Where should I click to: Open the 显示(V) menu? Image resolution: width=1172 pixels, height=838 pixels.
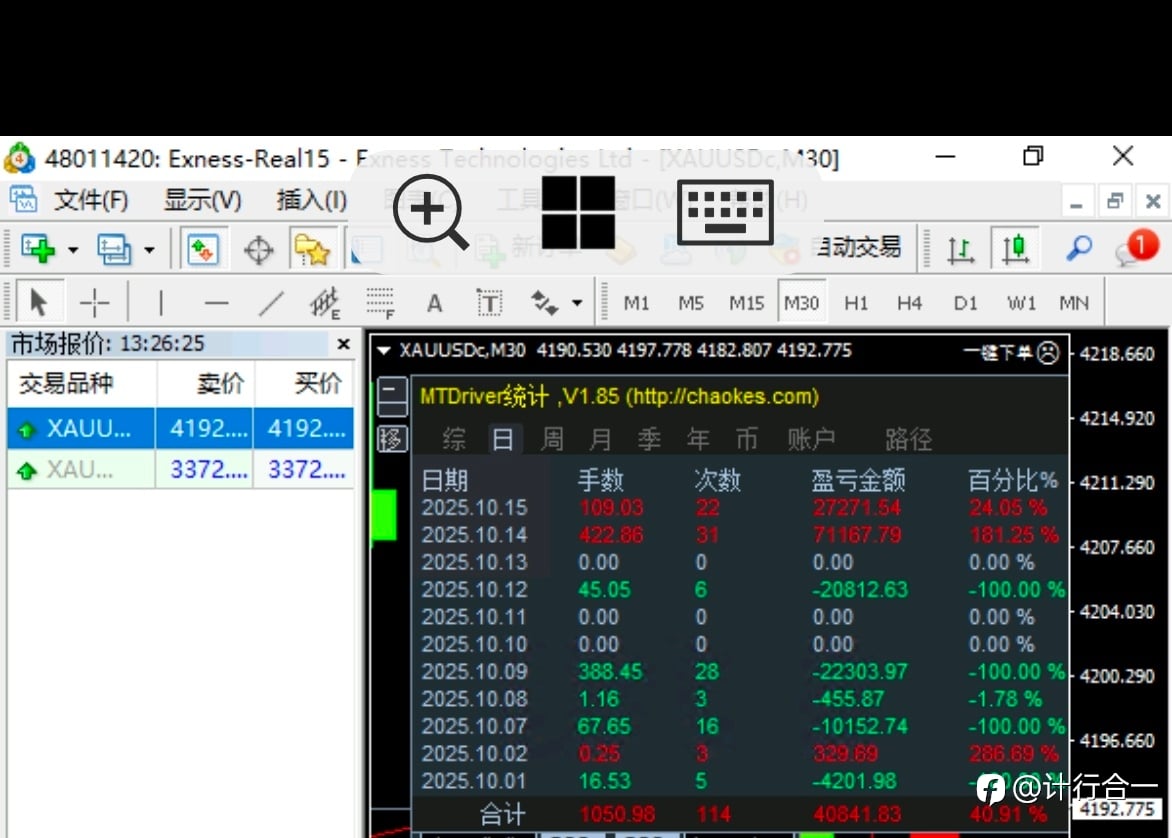tap(203, 200)
